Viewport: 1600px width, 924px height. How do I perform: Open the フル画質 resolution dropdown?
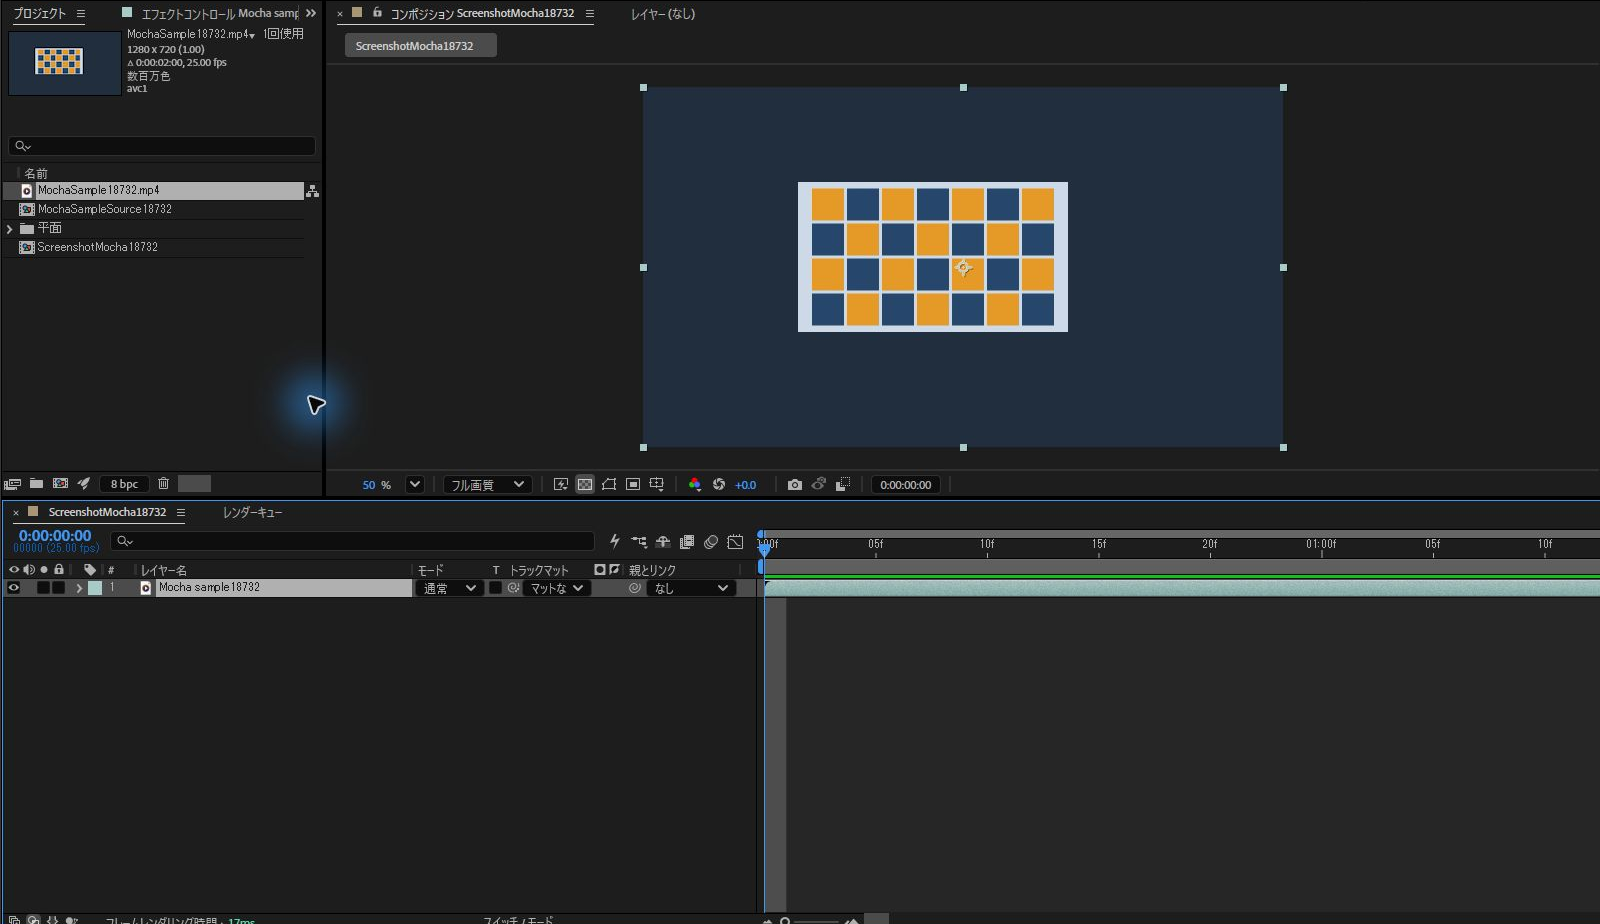[487, 485]
